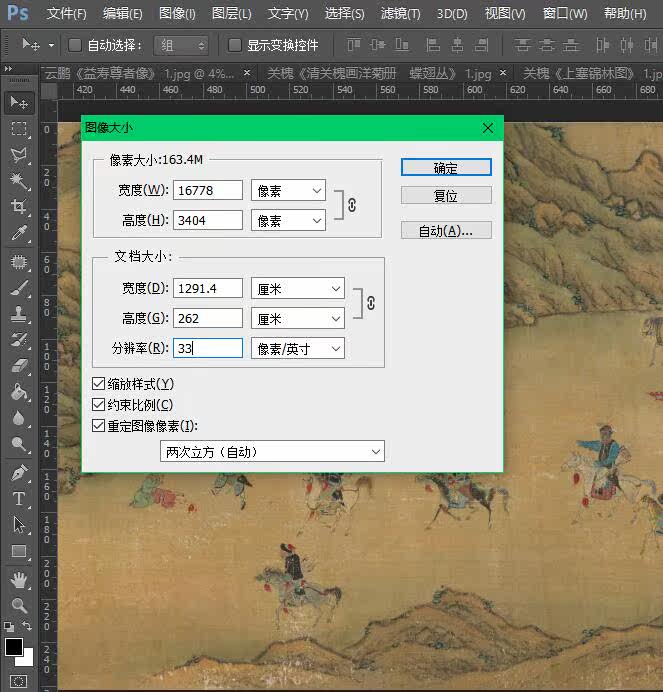The height and width of the screenshot is (692, 663).
Task: Click the 分辨率 resolution input field
Action: 208,348
